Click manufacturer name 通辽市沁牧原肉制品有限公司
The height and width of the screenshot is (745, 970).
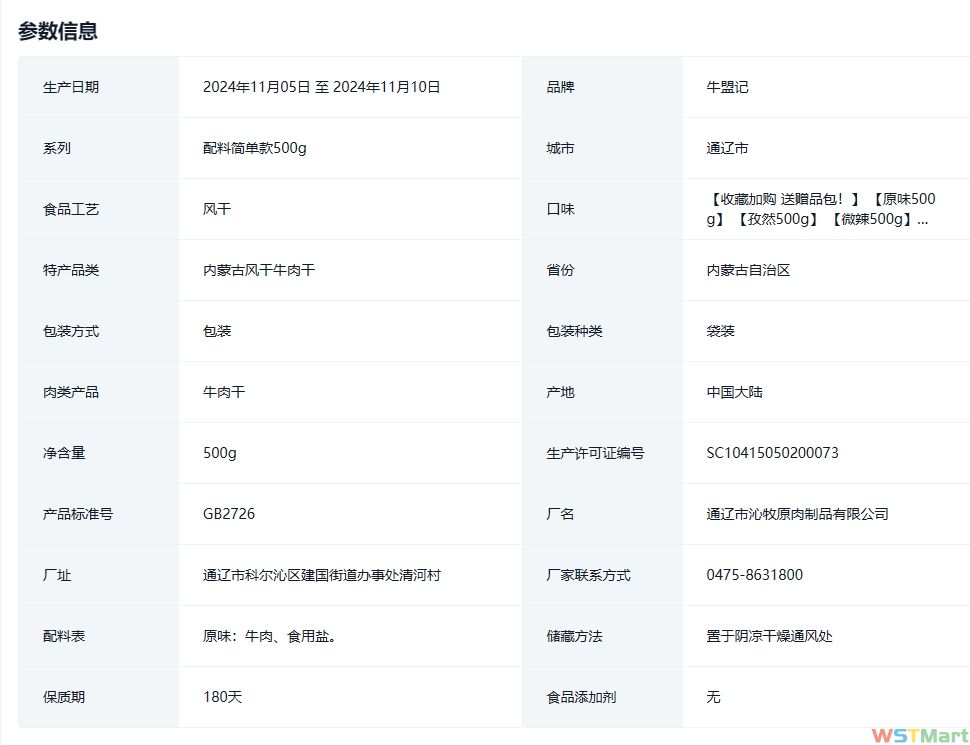797,514
